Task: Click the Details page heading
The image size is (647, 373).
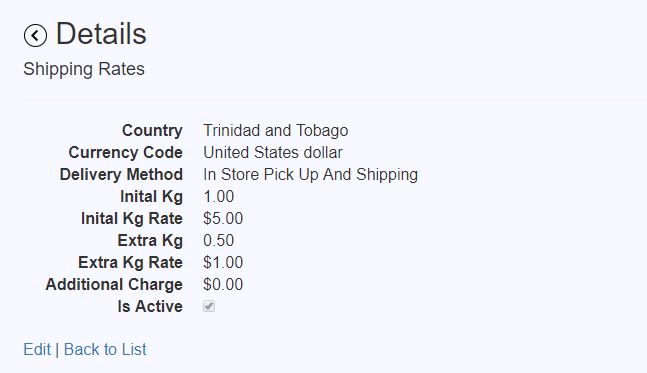Action: pos(101,33)
